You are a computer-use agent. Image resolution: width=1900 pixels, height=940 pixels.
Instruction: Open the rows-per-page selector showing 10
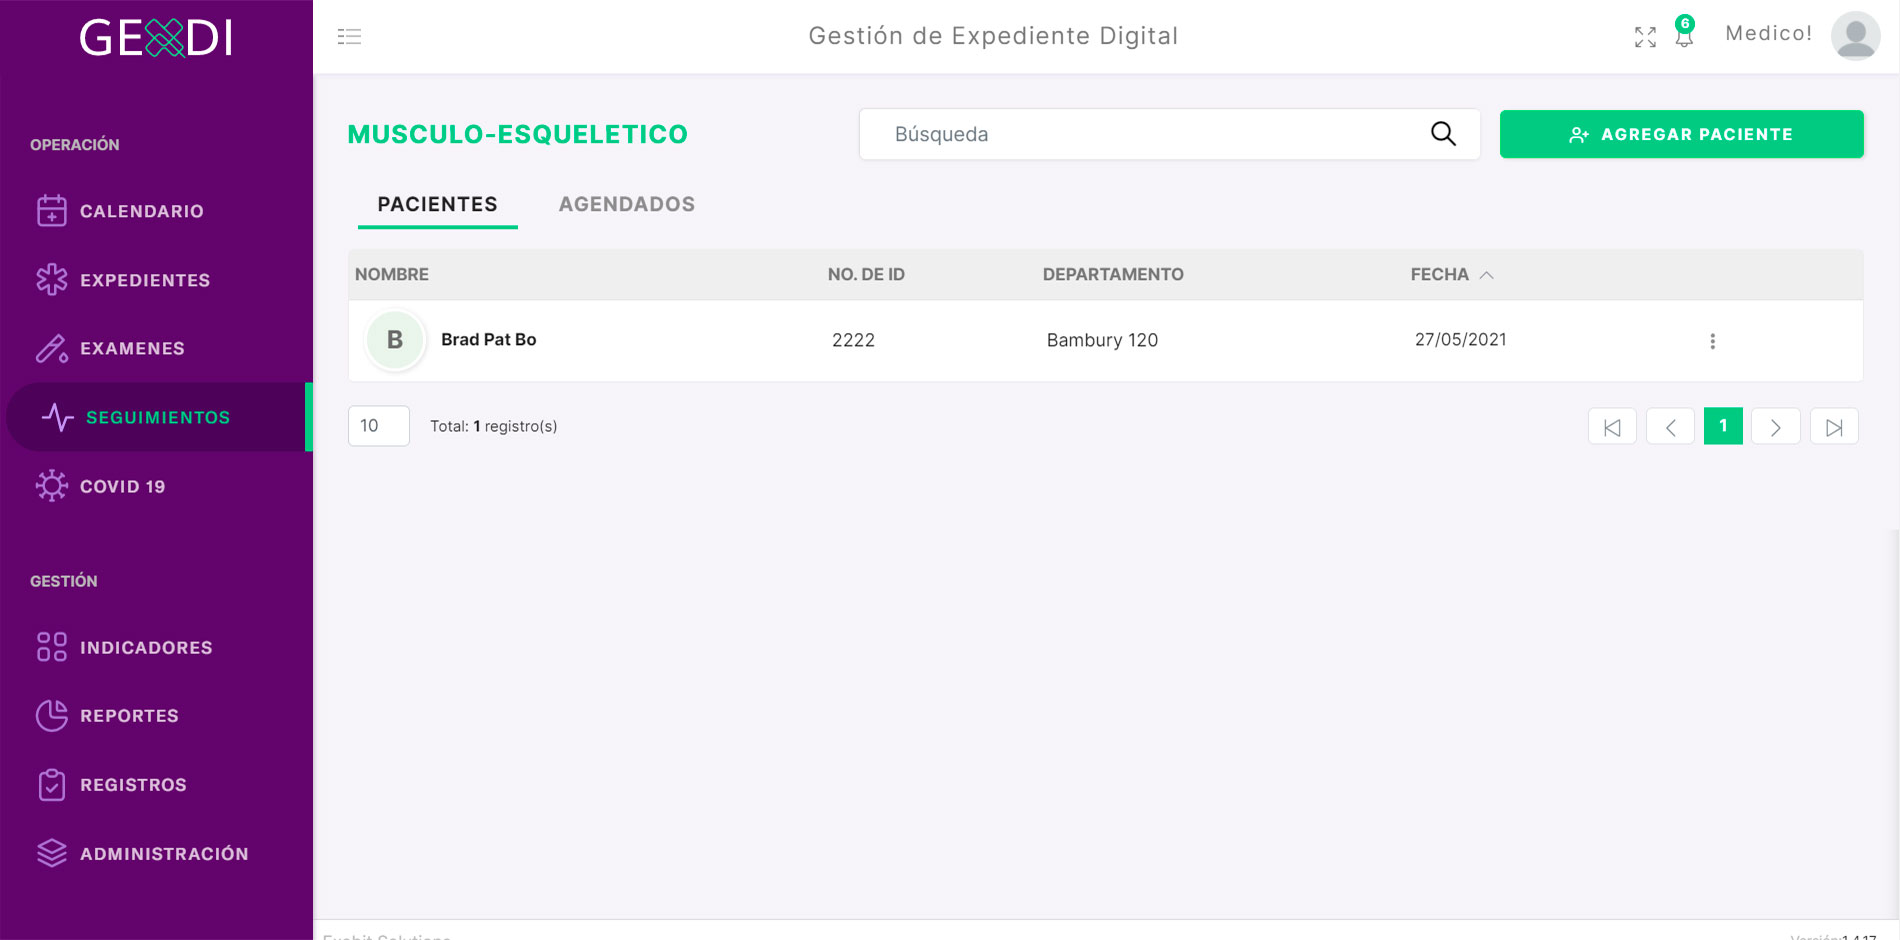click(x=379, y=426)
